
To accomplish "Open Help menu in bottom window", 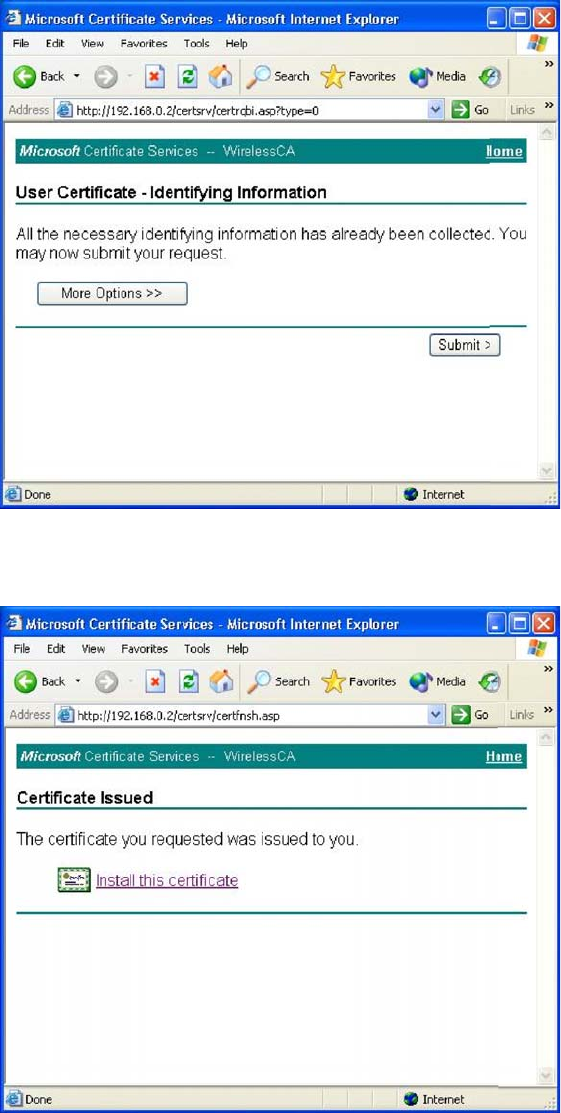I will (x=236, y=649).
